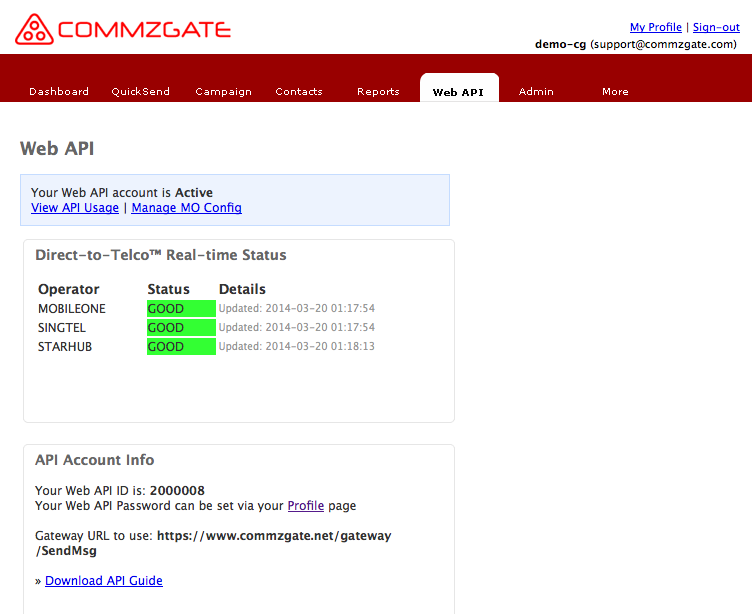Click the SINGTEL operator name
The image size is (752, 614).
[62, 328]
